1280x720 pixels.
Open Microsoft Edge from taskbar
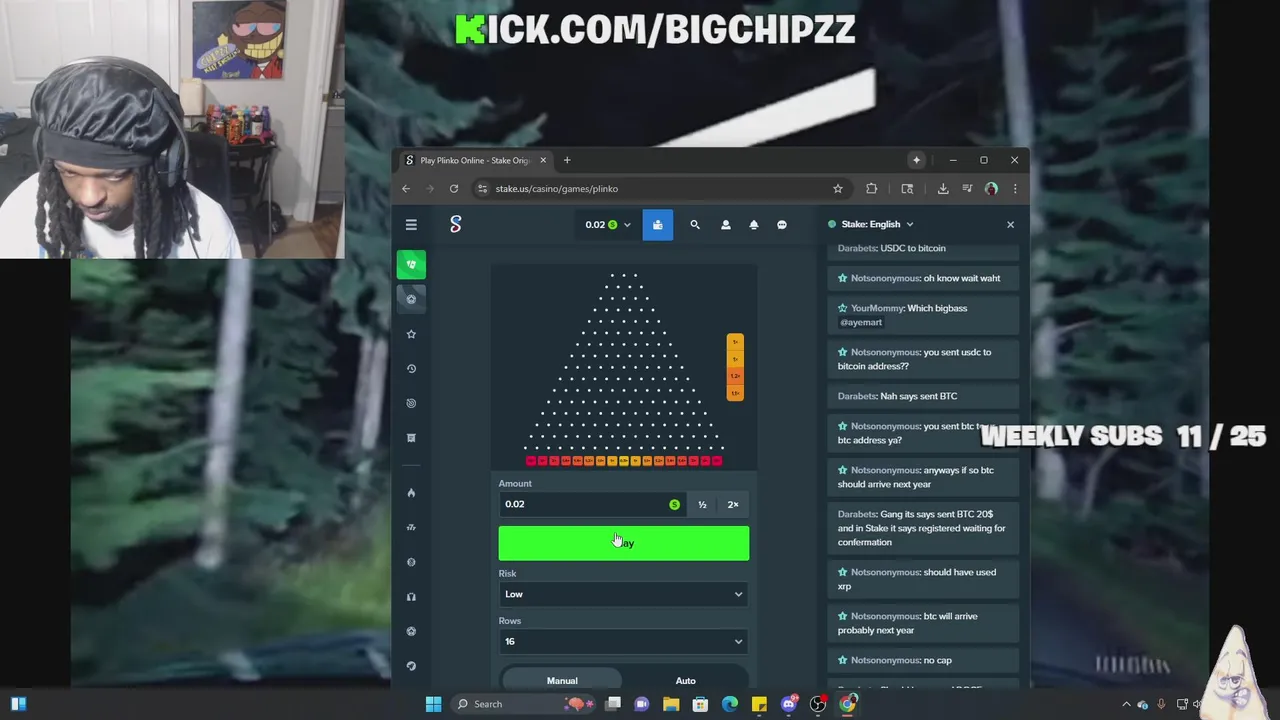click(x=730, y=704)
